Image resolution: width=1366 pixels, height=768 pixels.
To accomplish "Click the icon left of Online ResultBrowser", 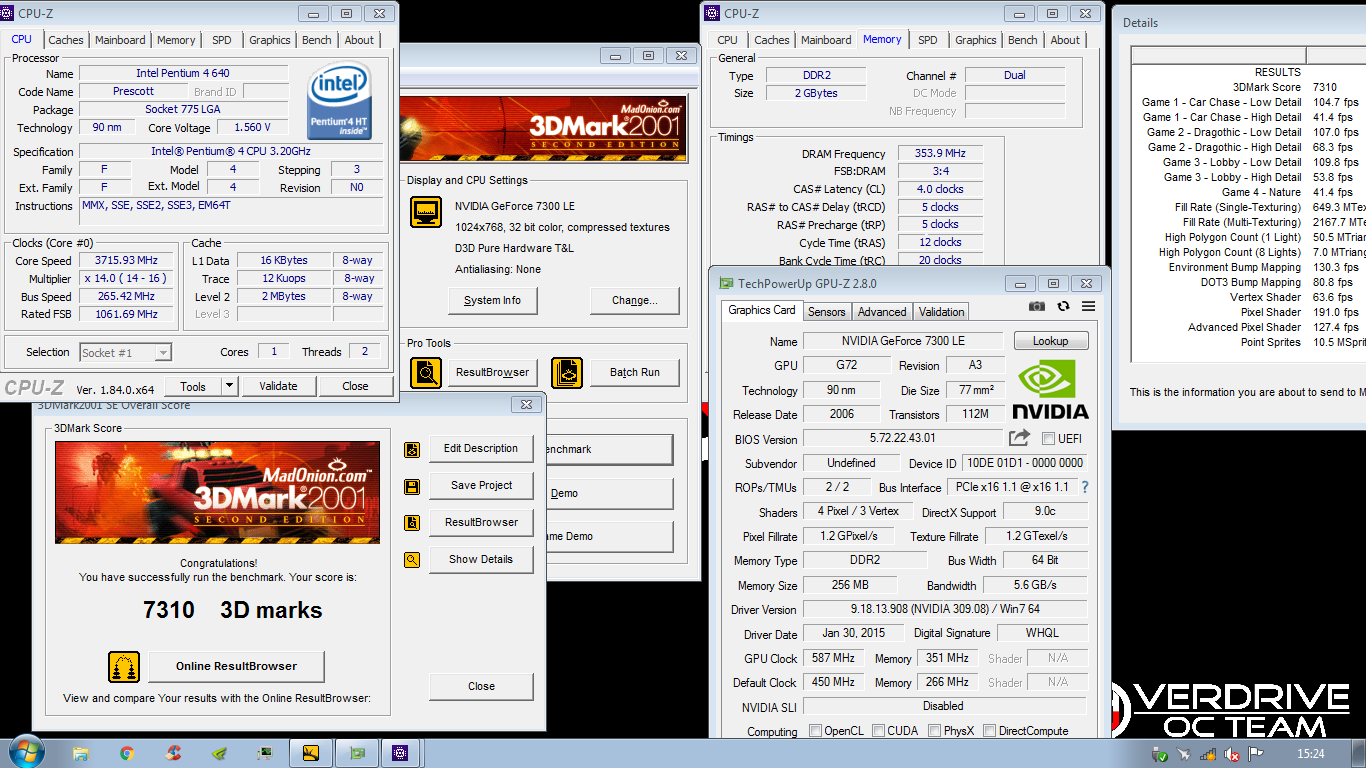I will 124,666.
